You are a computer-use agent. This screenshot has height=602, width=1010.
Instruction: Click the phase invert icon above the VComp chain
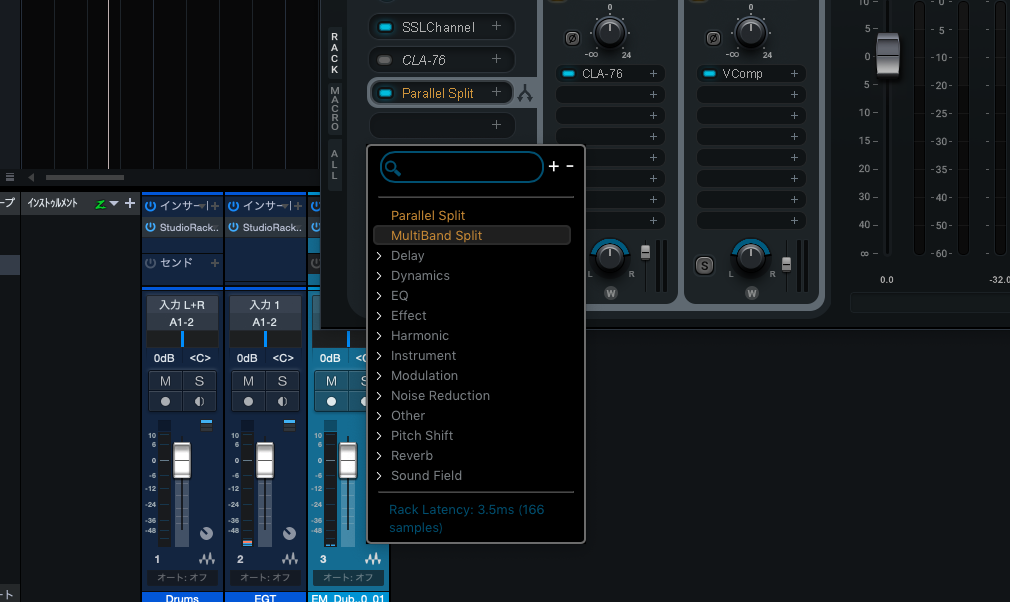713,38
